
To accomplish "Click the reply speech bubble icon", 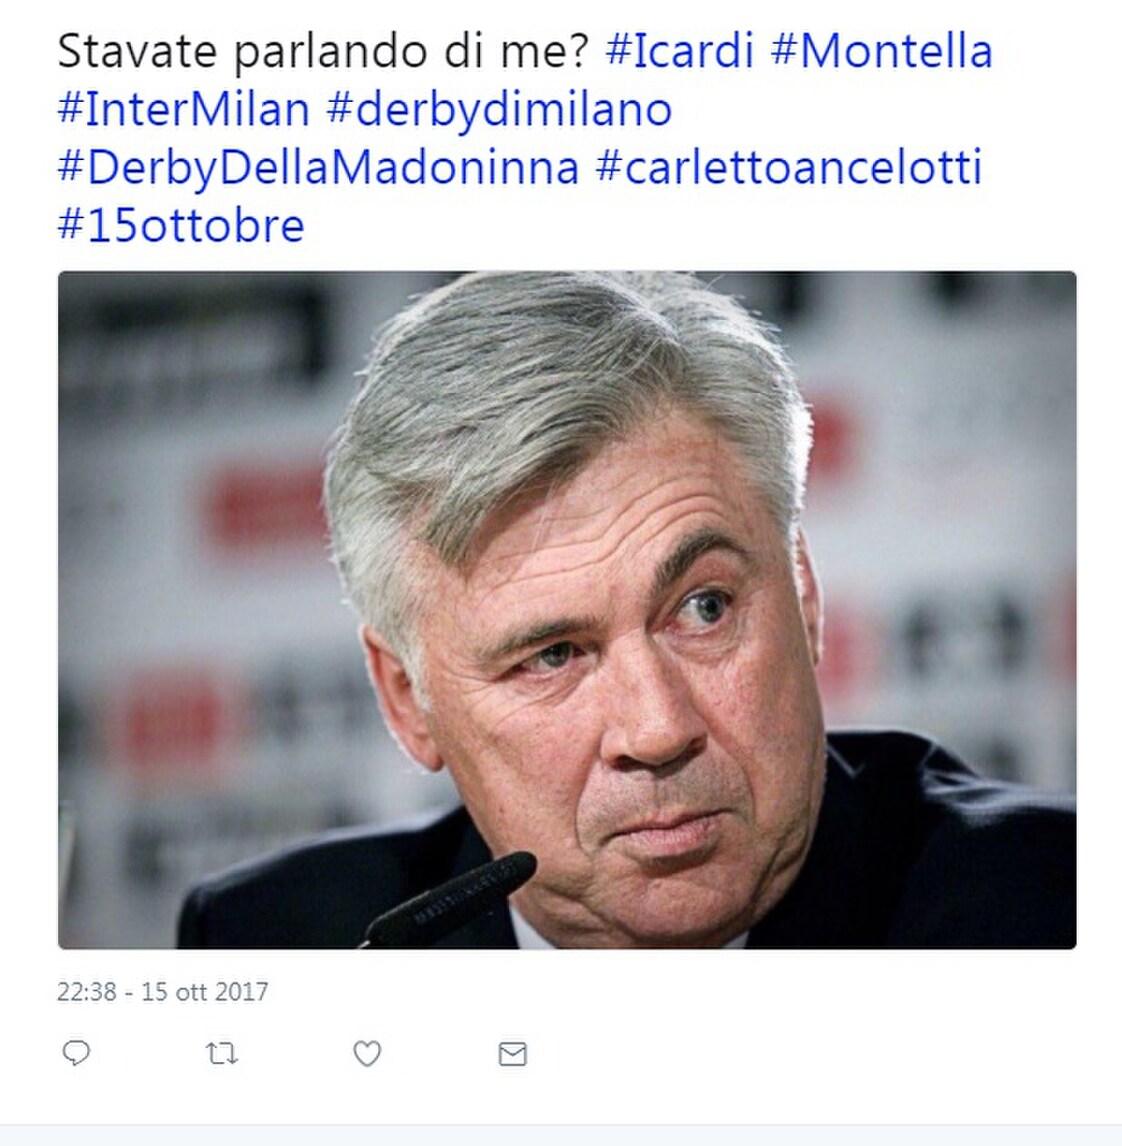I will (x=76, y=1053).
